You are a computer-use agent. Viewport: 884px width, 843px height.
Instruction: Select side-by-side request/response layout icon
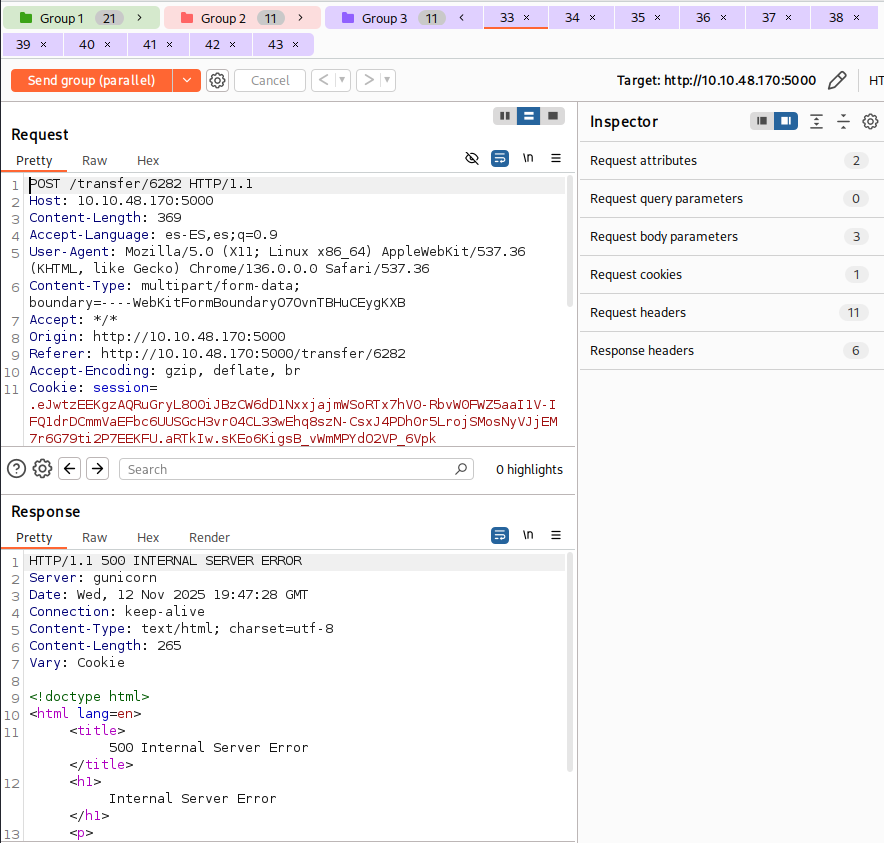tap(505, 116)
